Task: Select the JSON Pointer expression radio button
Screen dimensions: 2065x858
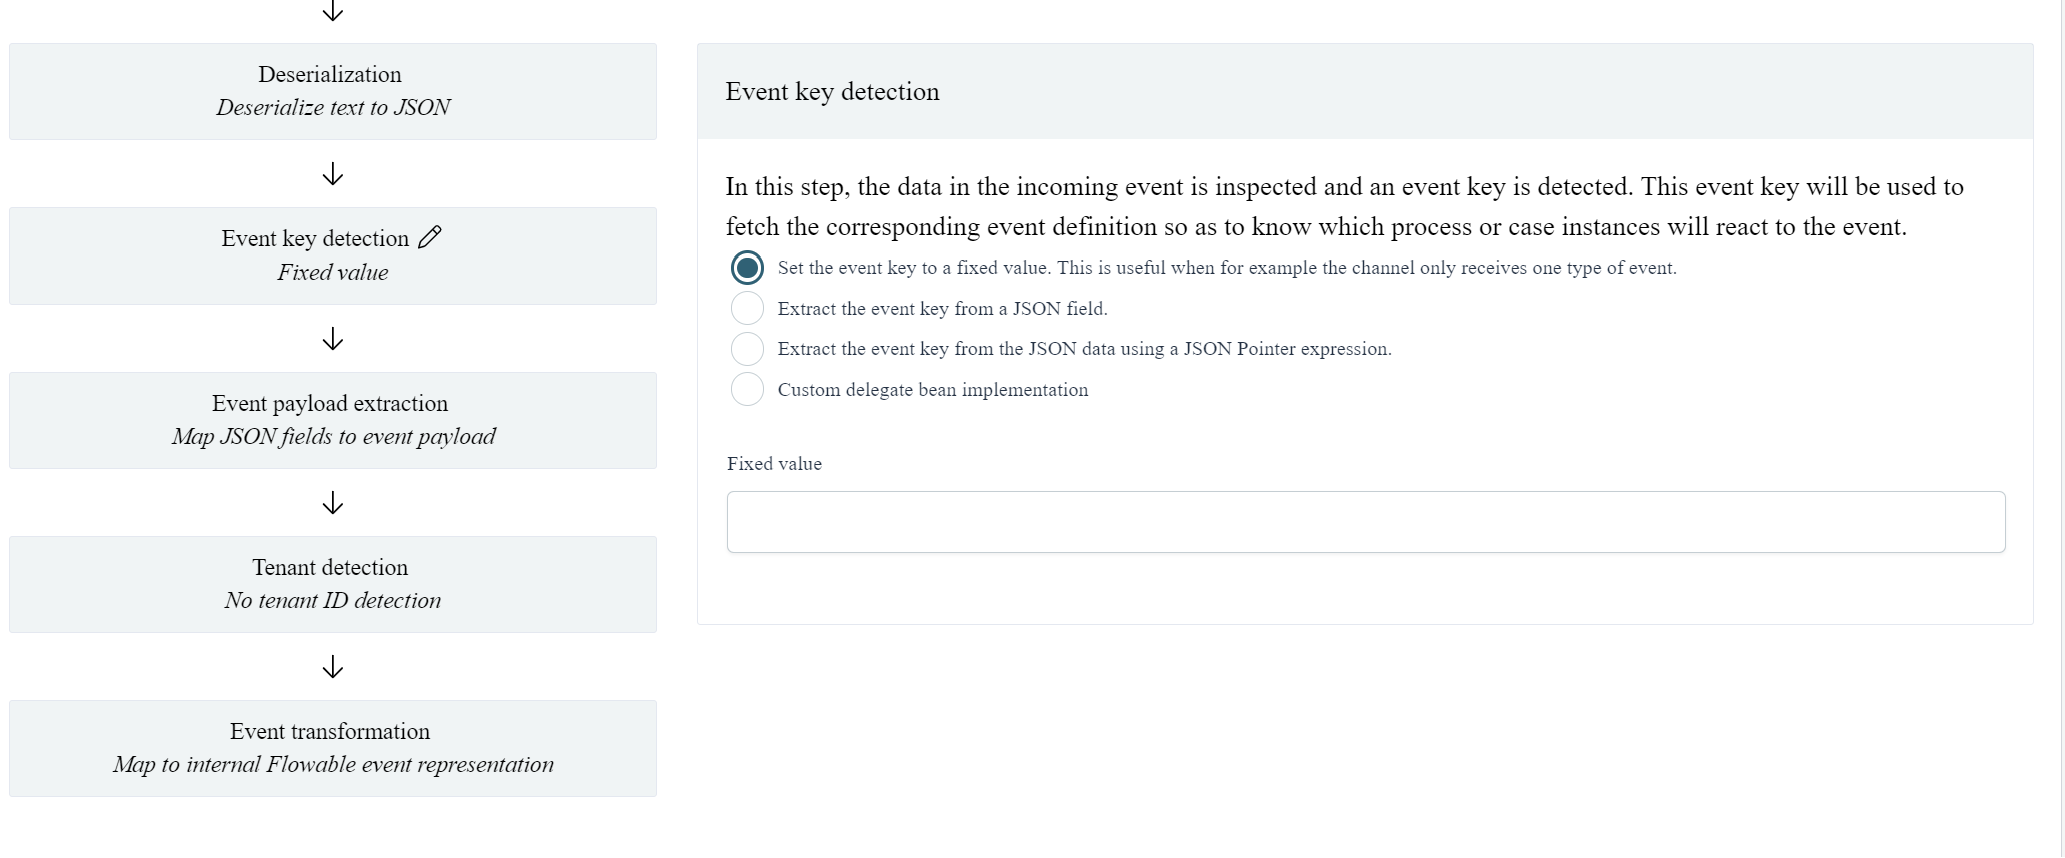Action: click(747, 349)
